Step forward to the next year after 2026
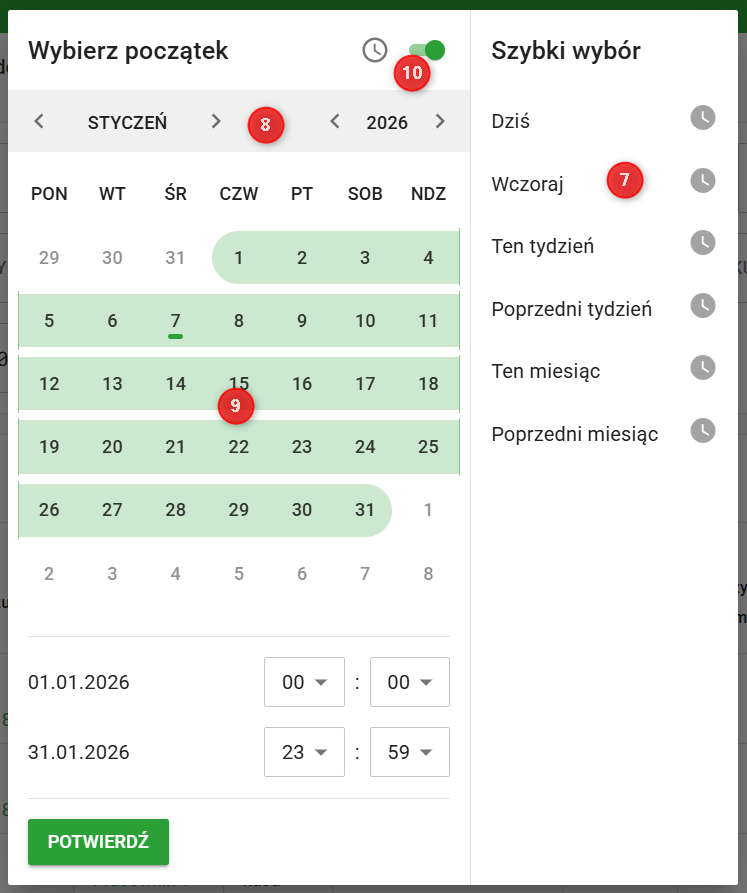This screenshot has height=893, width=747. coord(440,122)
